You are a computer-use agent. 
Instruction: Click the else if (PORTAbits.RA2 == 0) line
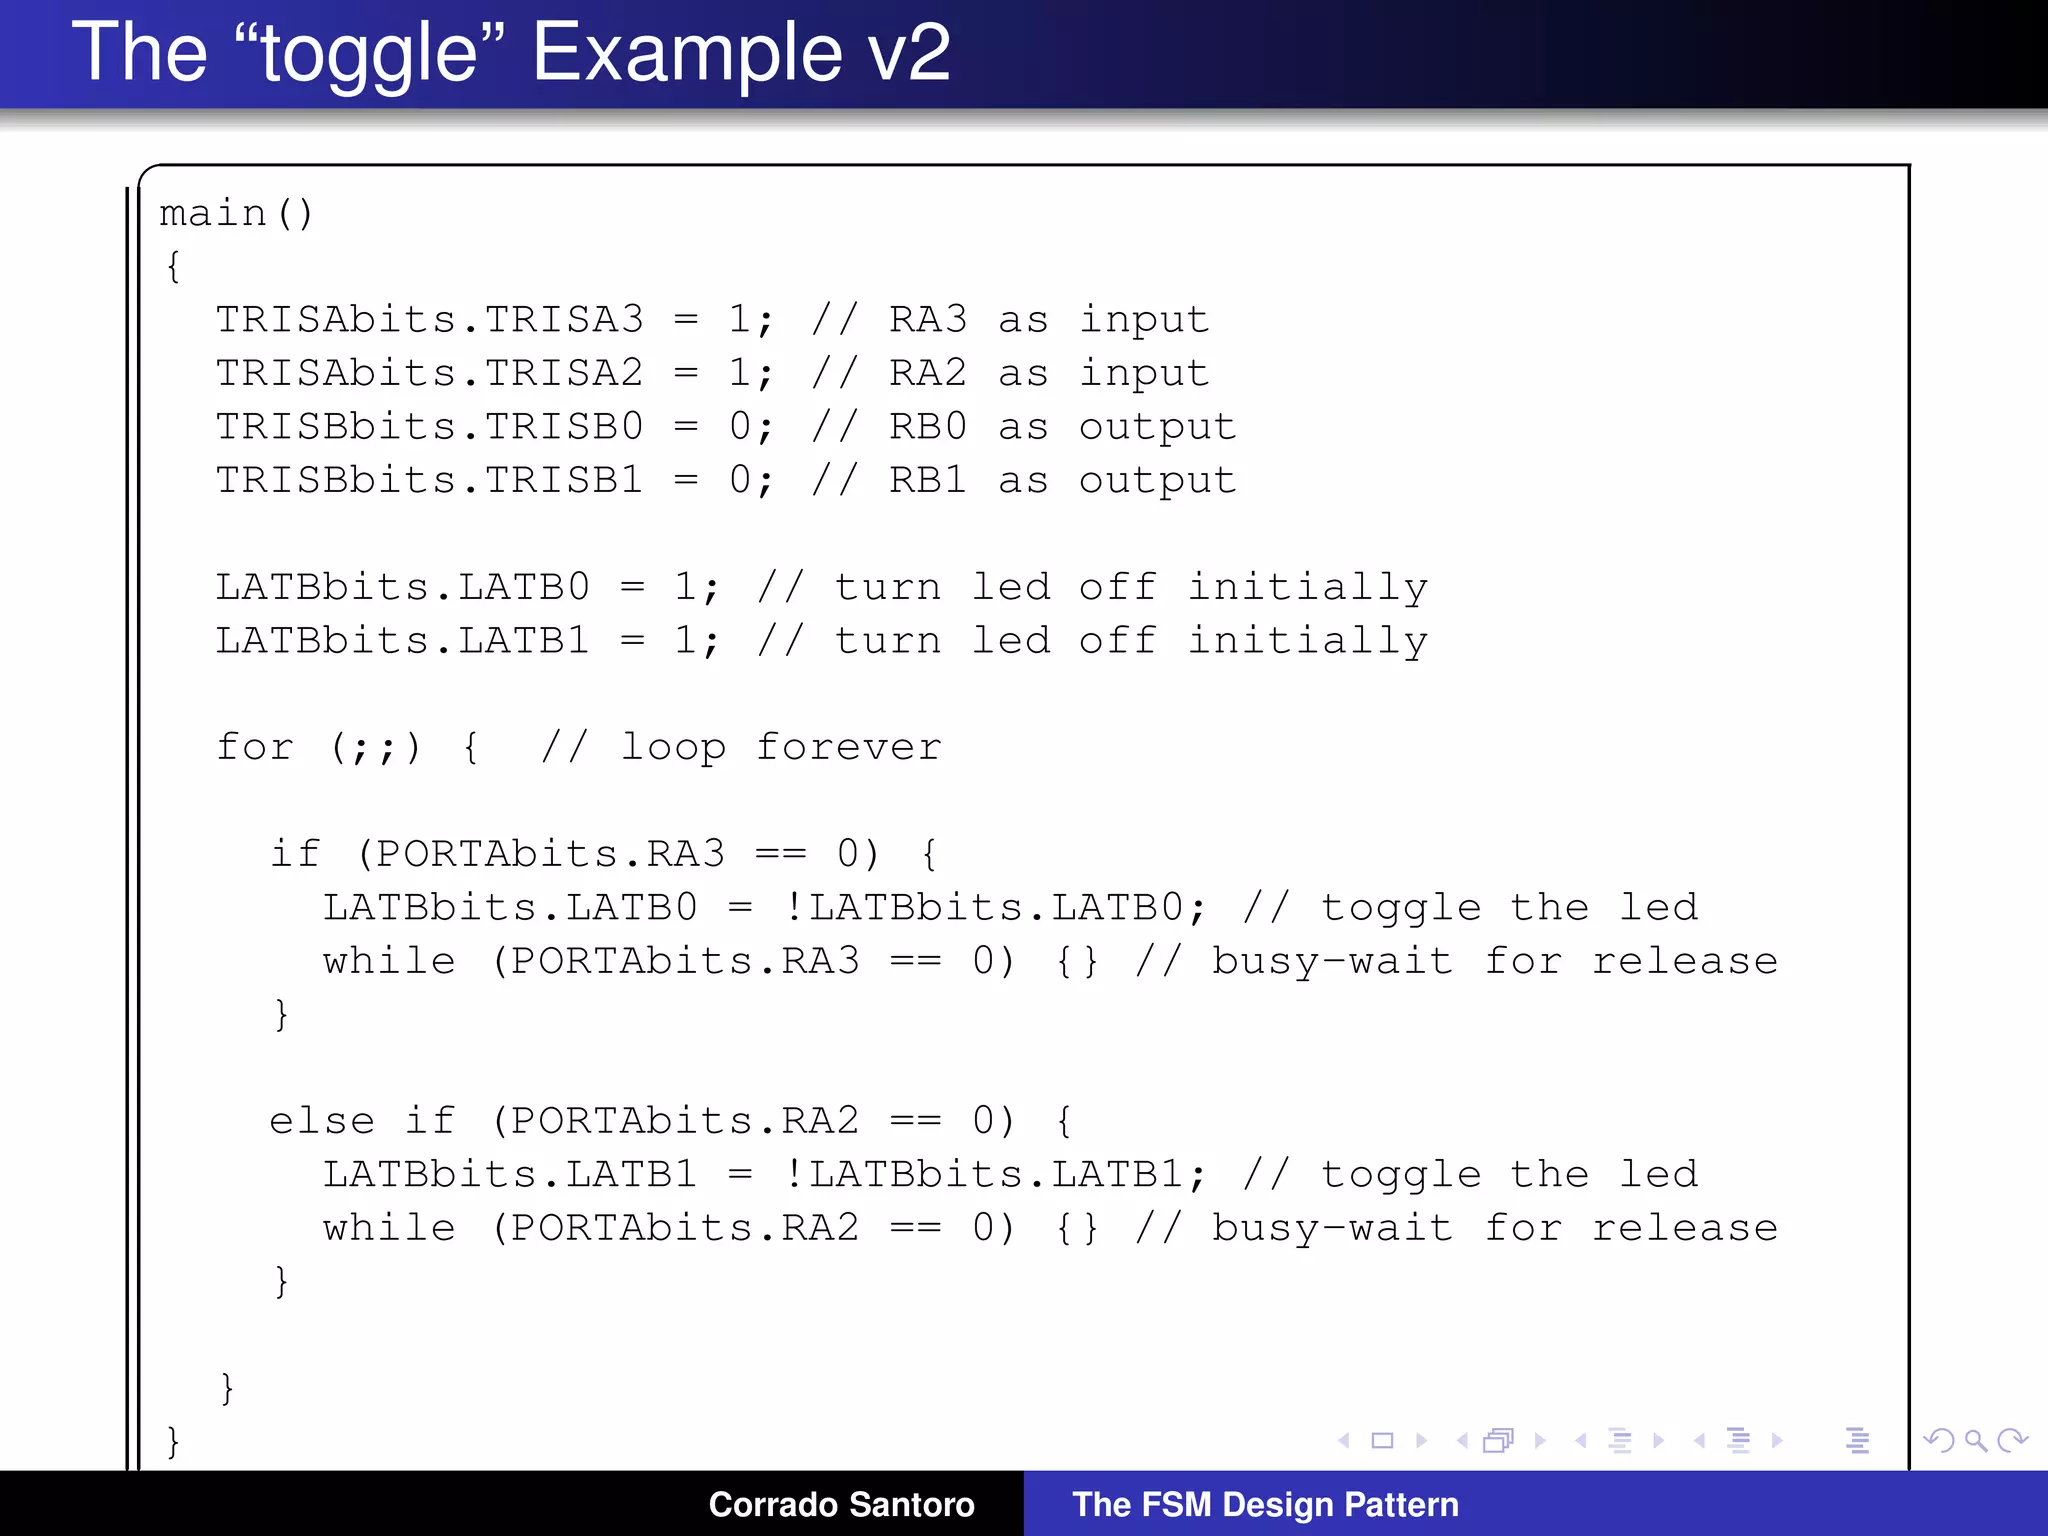coord(671,1121)
